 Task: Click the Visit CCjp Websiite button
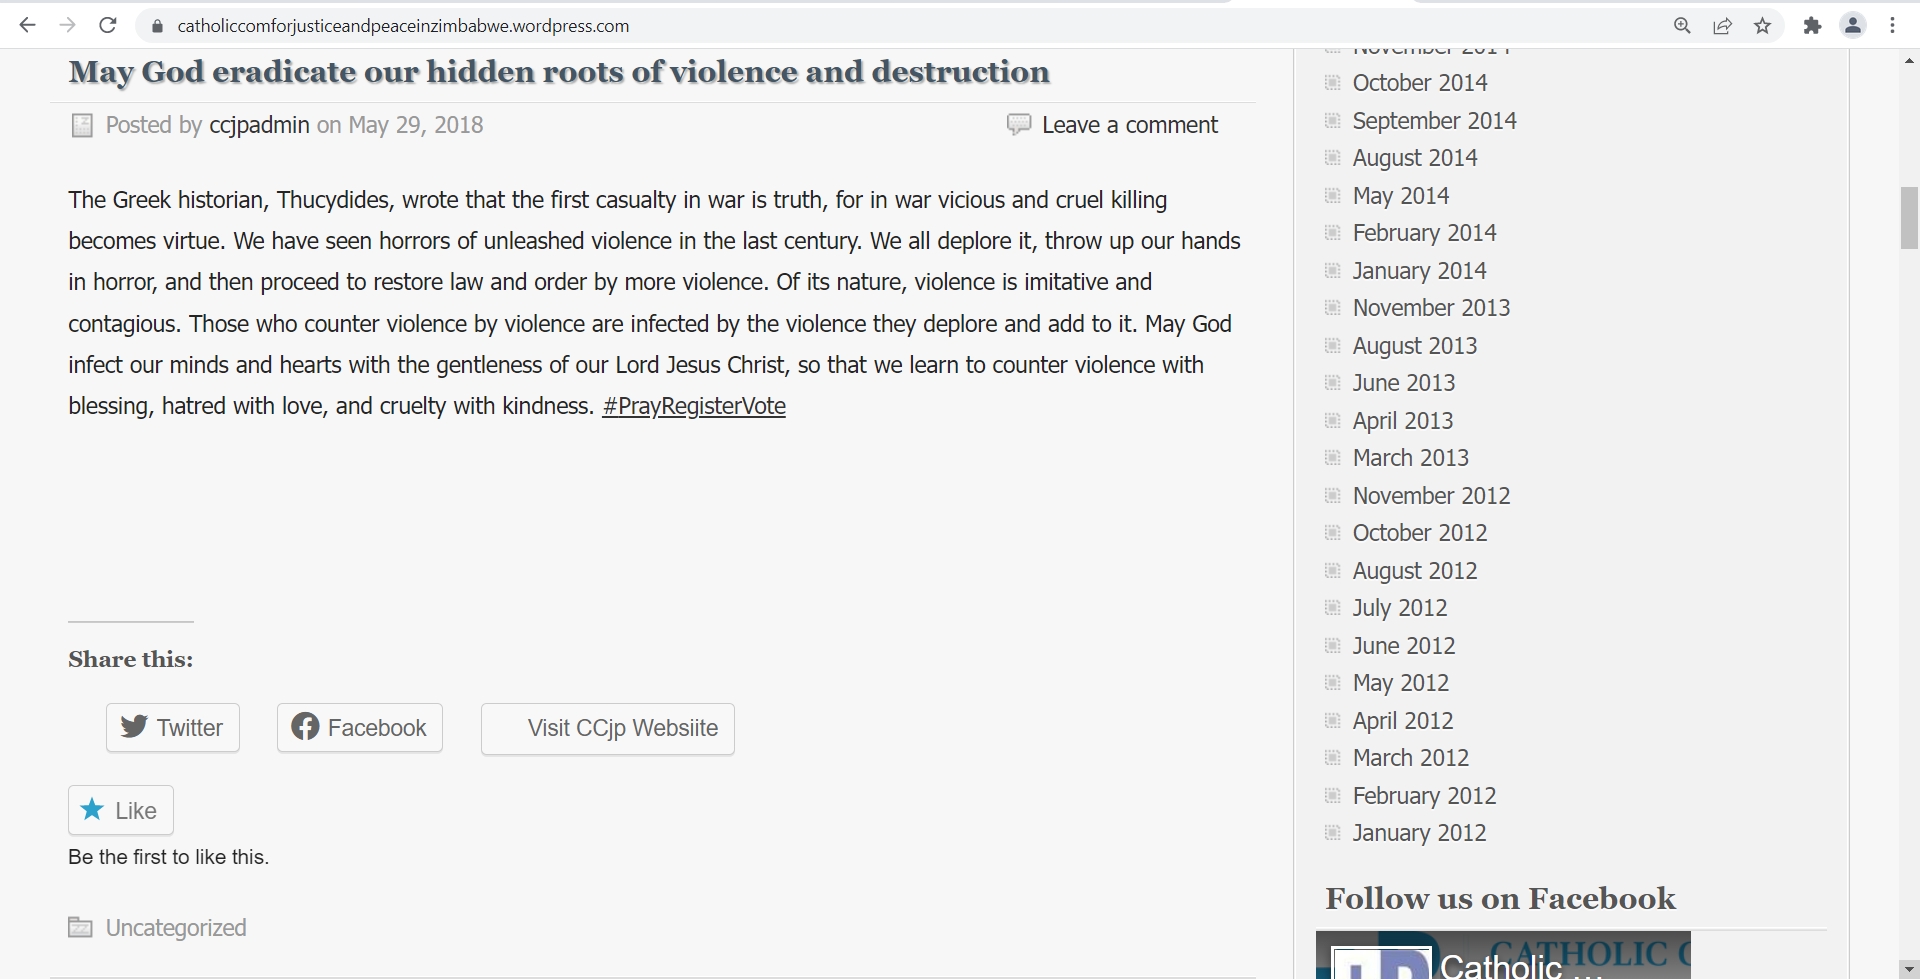click(608, 728)
